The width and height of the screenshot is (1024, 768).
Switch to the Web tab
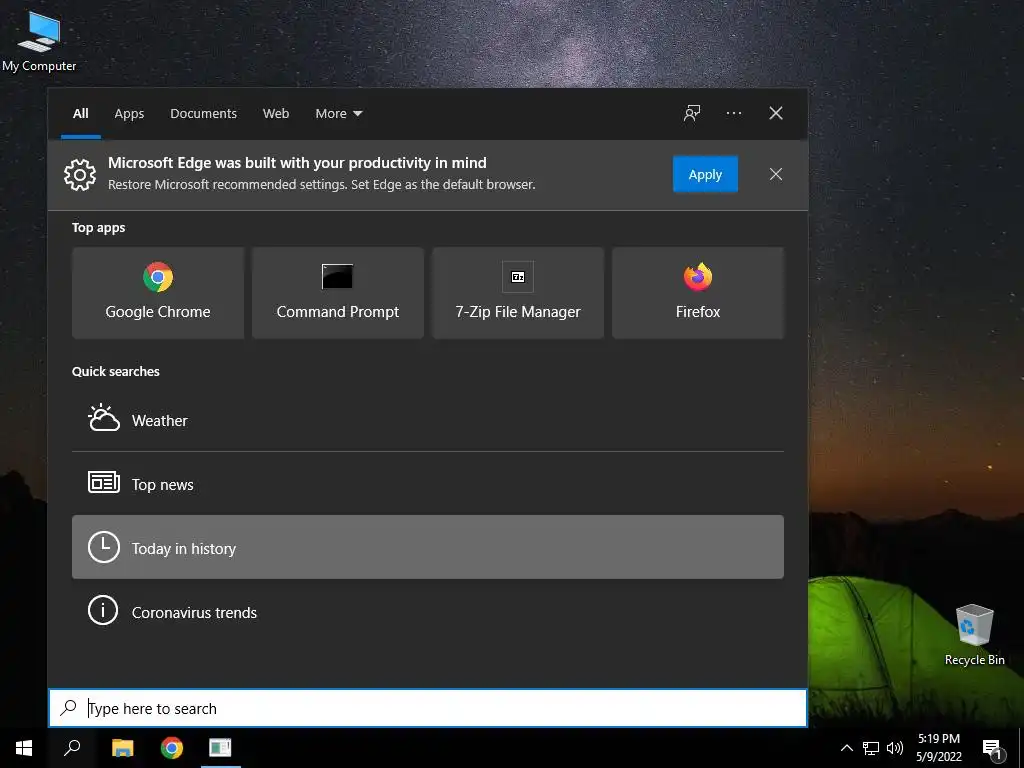[x=276, y=113]
